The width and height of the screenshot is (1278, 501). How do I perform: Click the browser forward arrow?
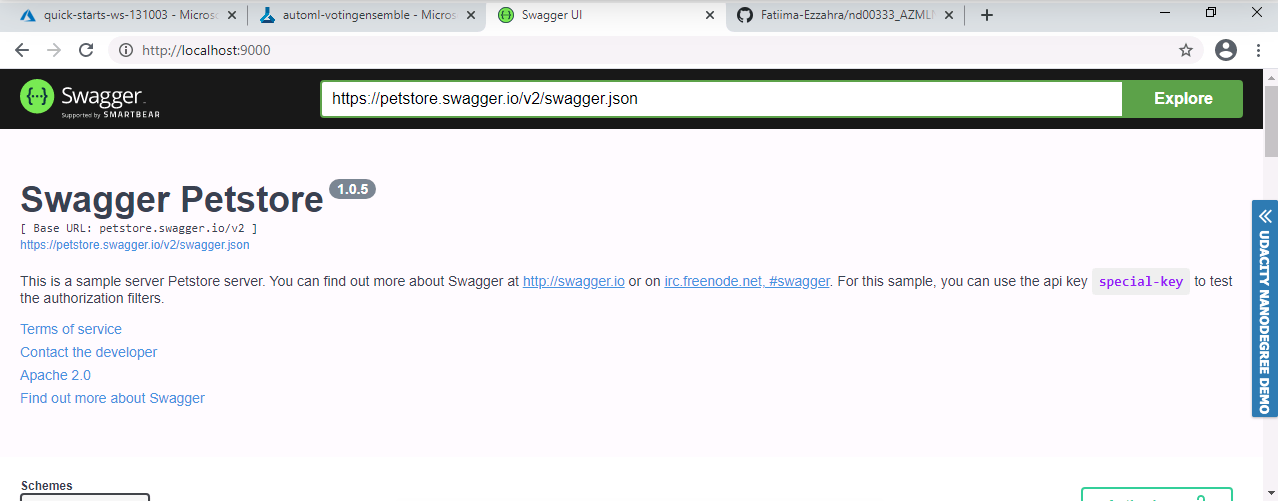click(x=54, y=50)
